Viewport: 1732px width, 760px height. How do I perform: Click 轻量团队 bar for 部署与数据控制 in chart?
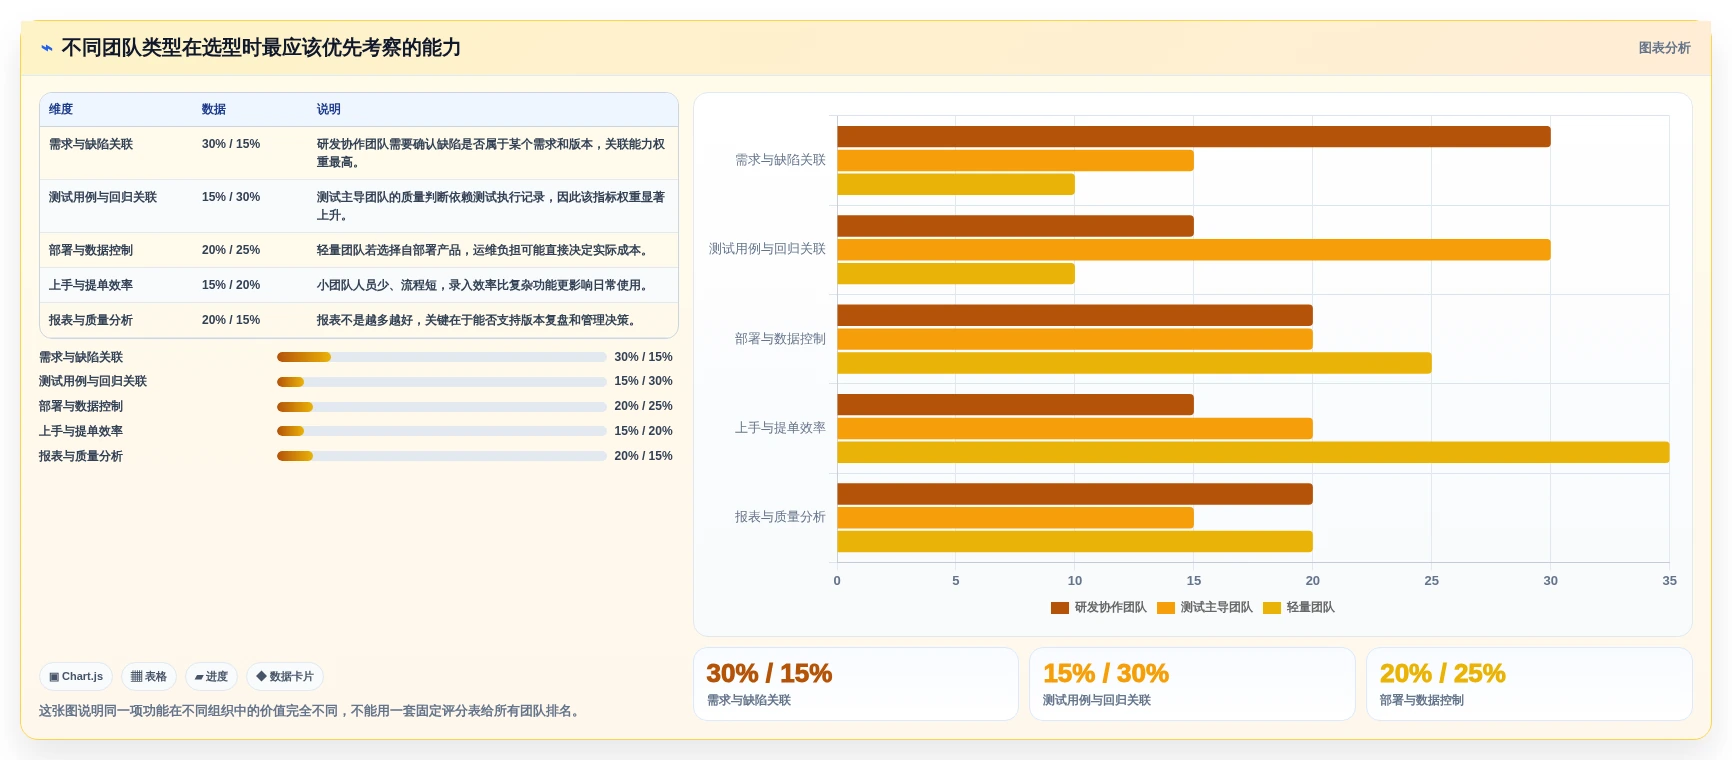[x=1134, y=363]
